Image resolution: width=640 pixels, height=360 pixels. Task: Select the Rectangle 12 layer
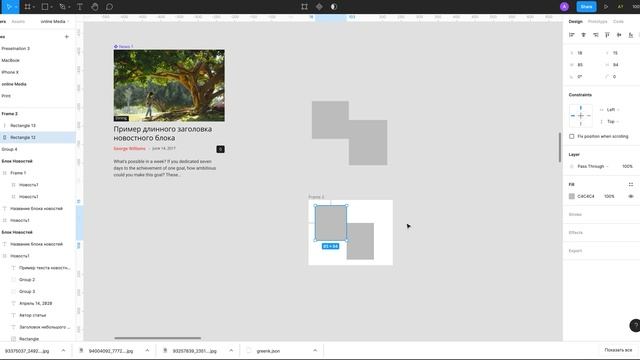[x=38, y=138]
